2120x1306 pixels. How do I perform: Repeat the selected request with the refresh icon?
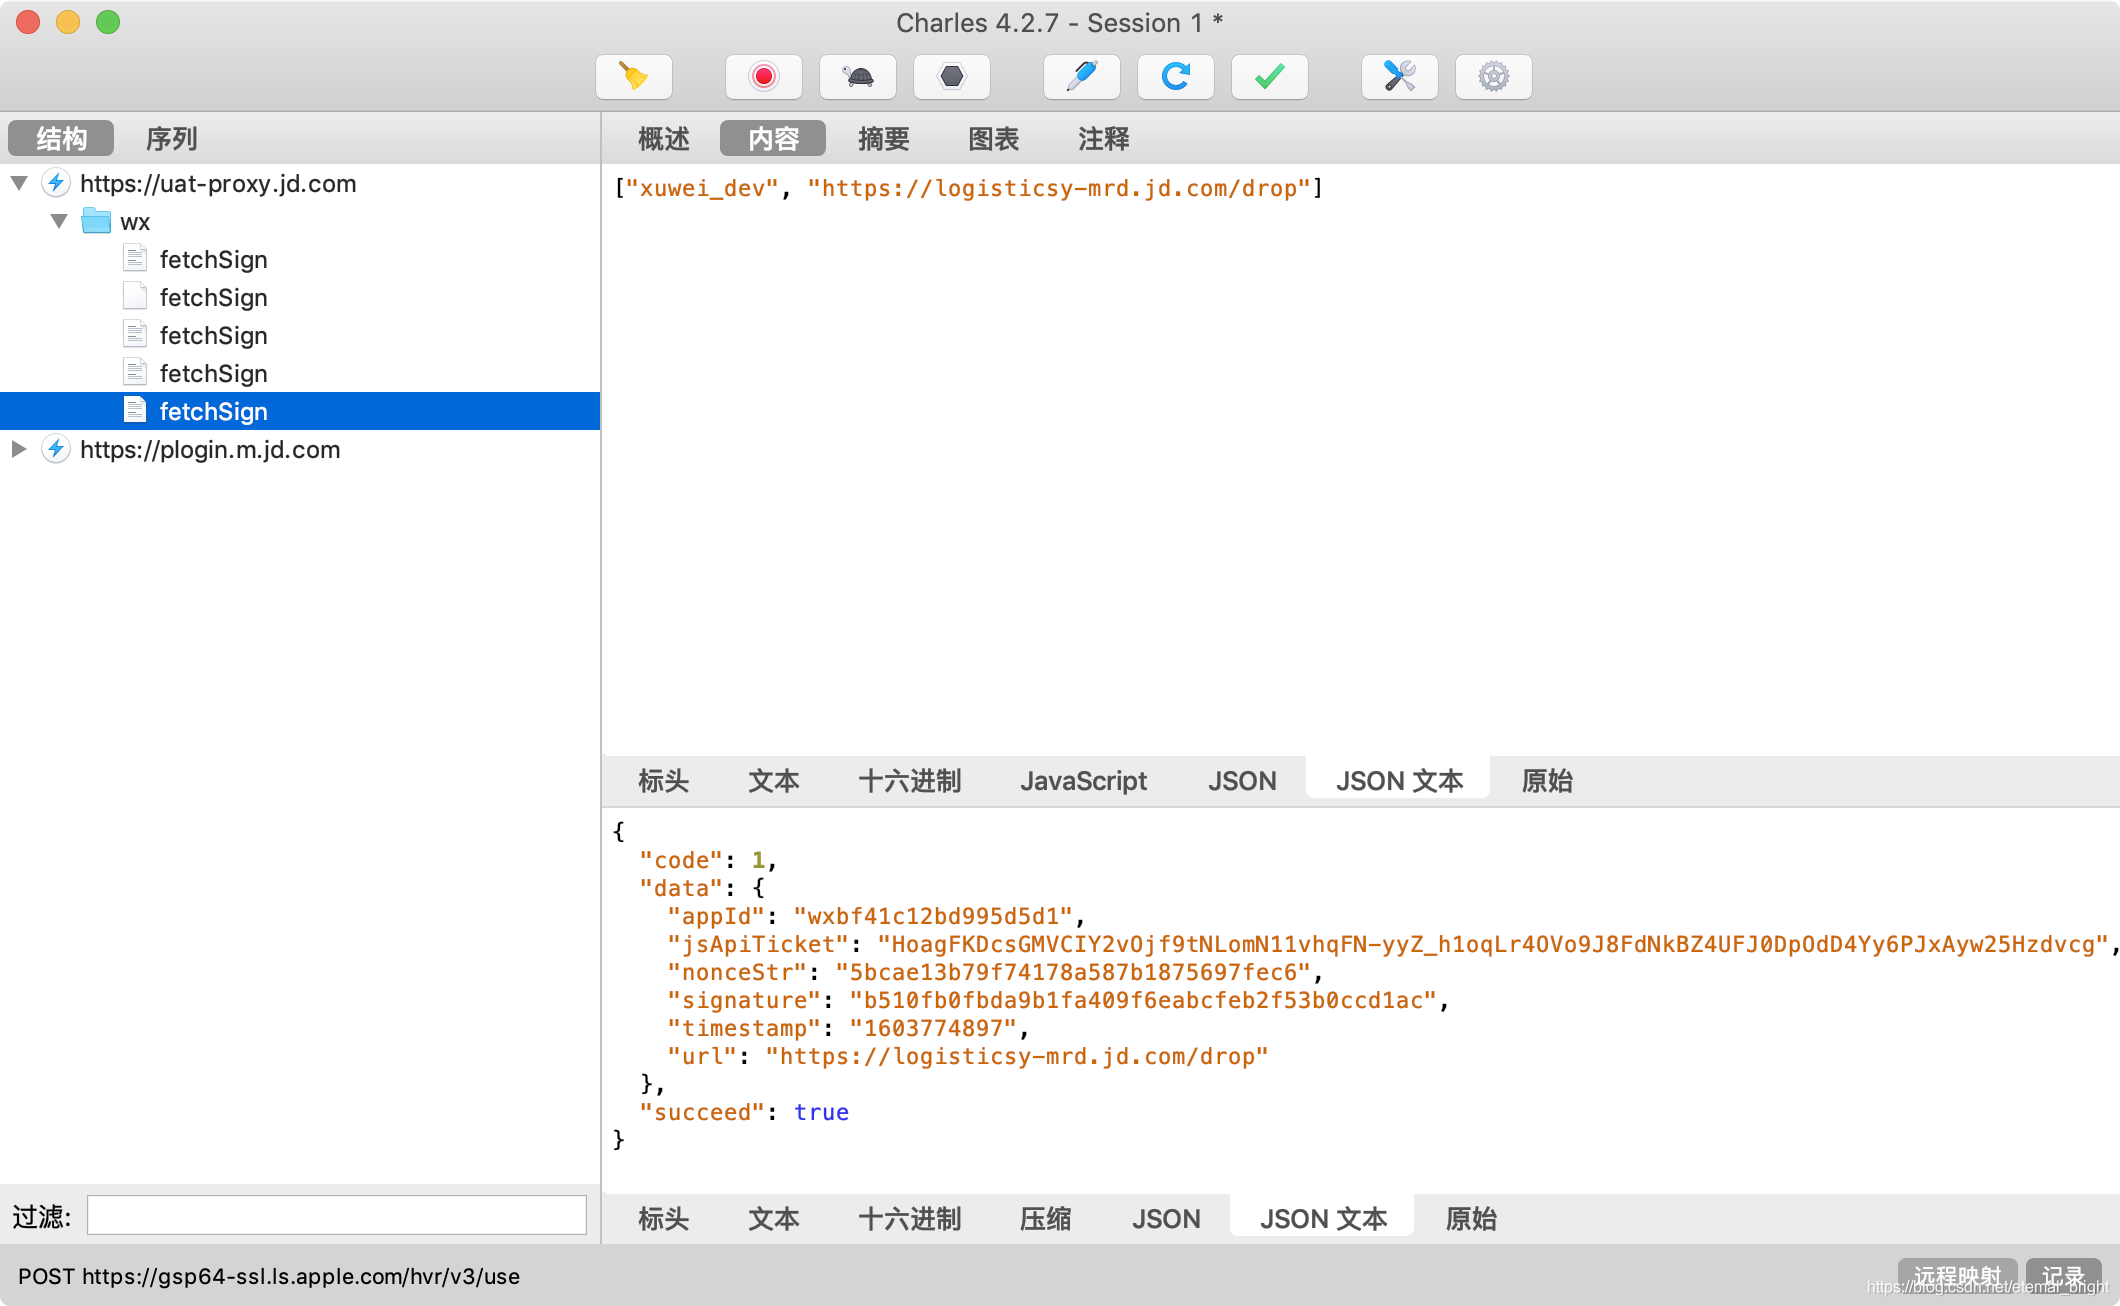coord(1176,77)
